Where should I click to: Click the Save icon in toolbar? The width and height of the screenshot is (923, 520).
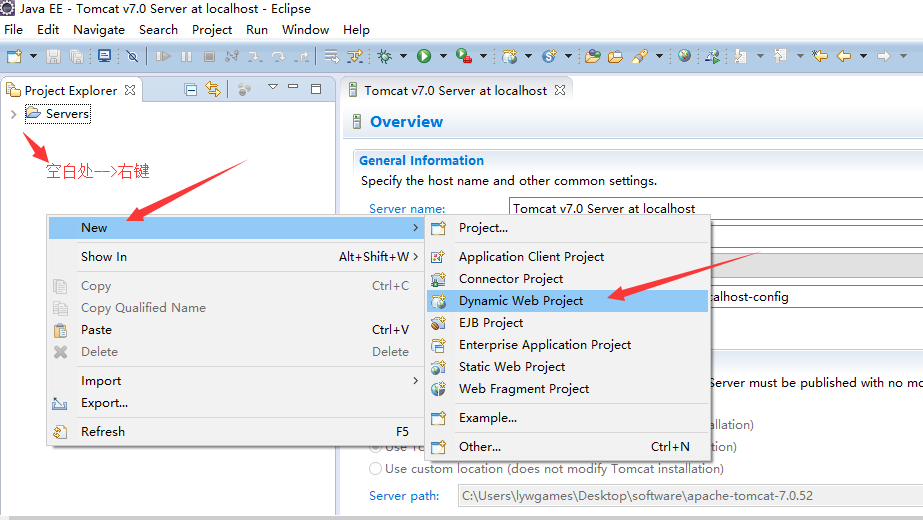point(54,57)
